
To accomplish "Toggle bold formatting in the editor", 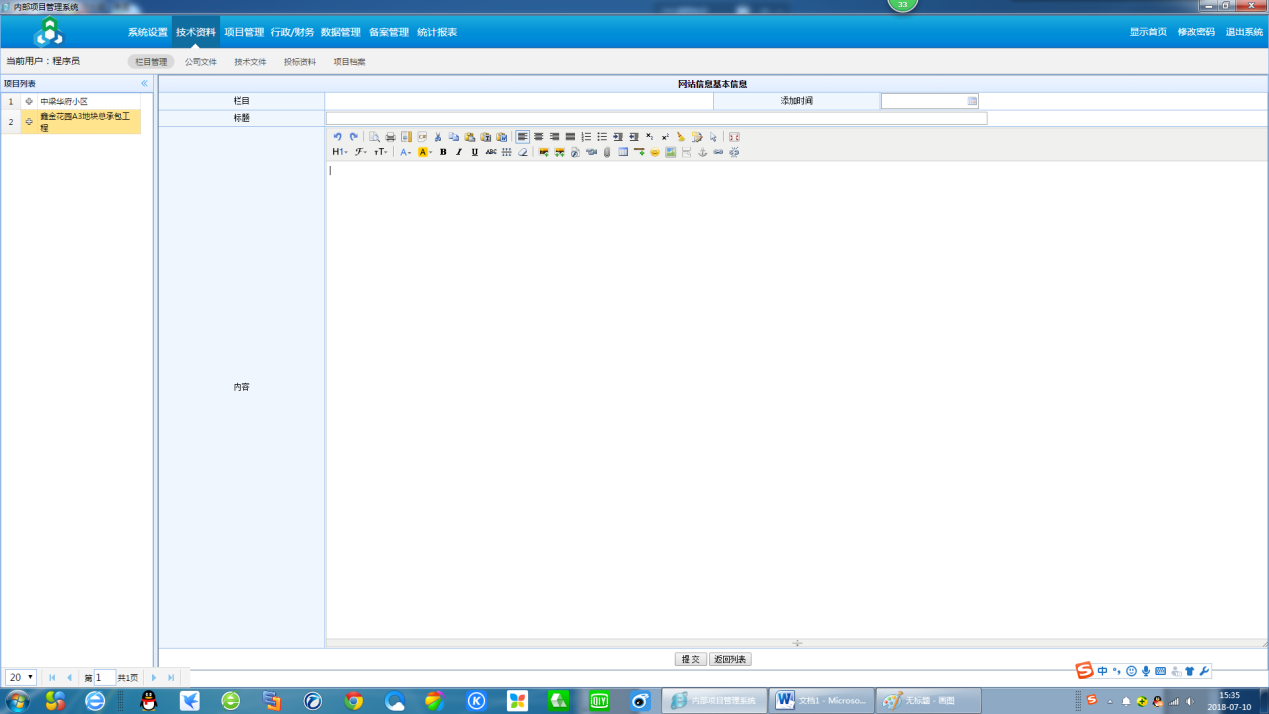I will tap(443, 152).
